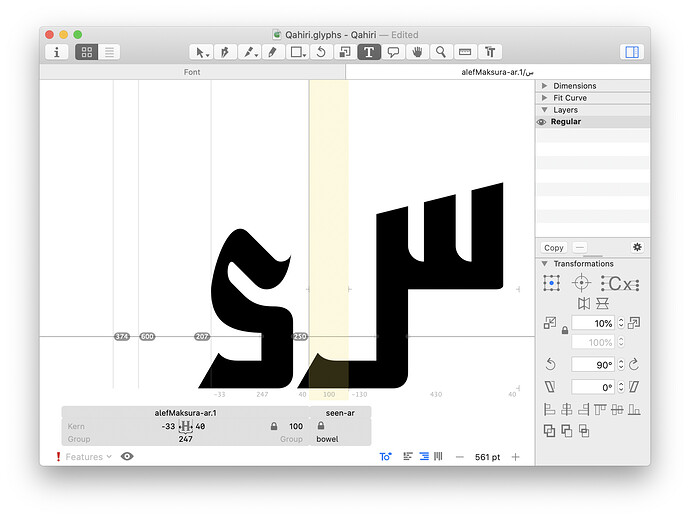
Task: Click the 90° rotation field
Action: [593, 364]
